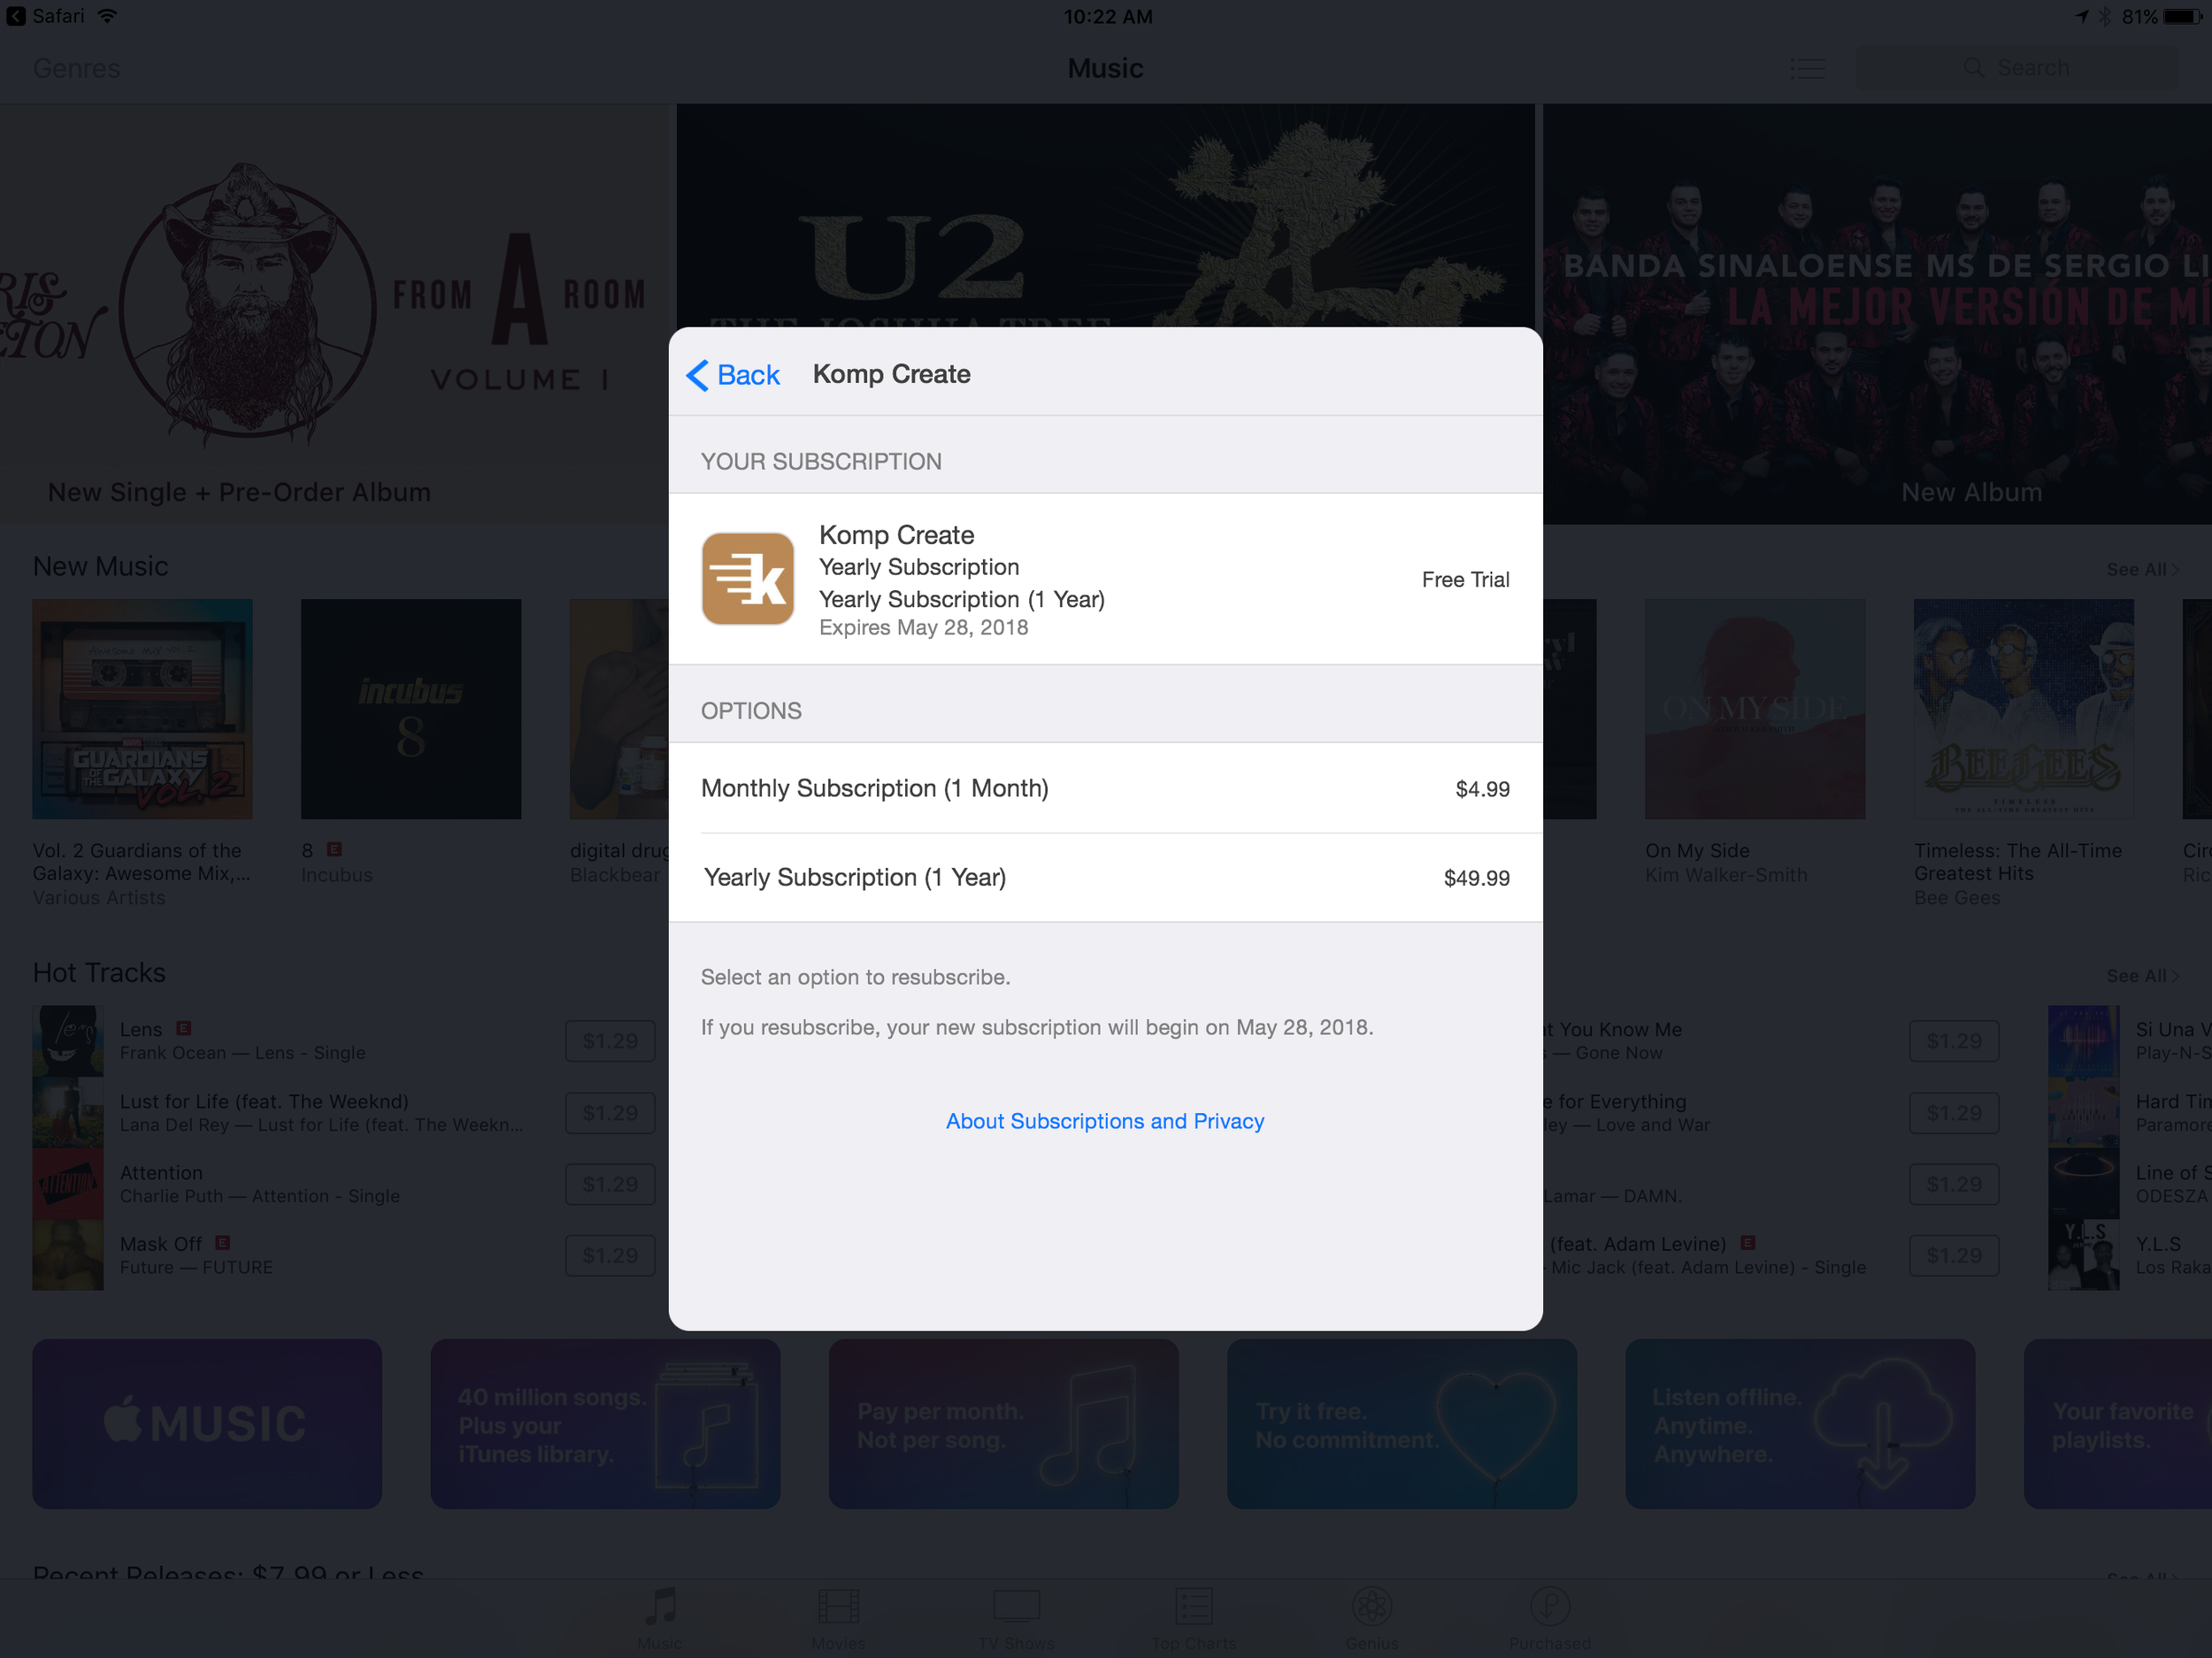The image size is (2212, 1658).
Task: Open About Subscriptions and Privacy link
Action: point(1105,1121)
